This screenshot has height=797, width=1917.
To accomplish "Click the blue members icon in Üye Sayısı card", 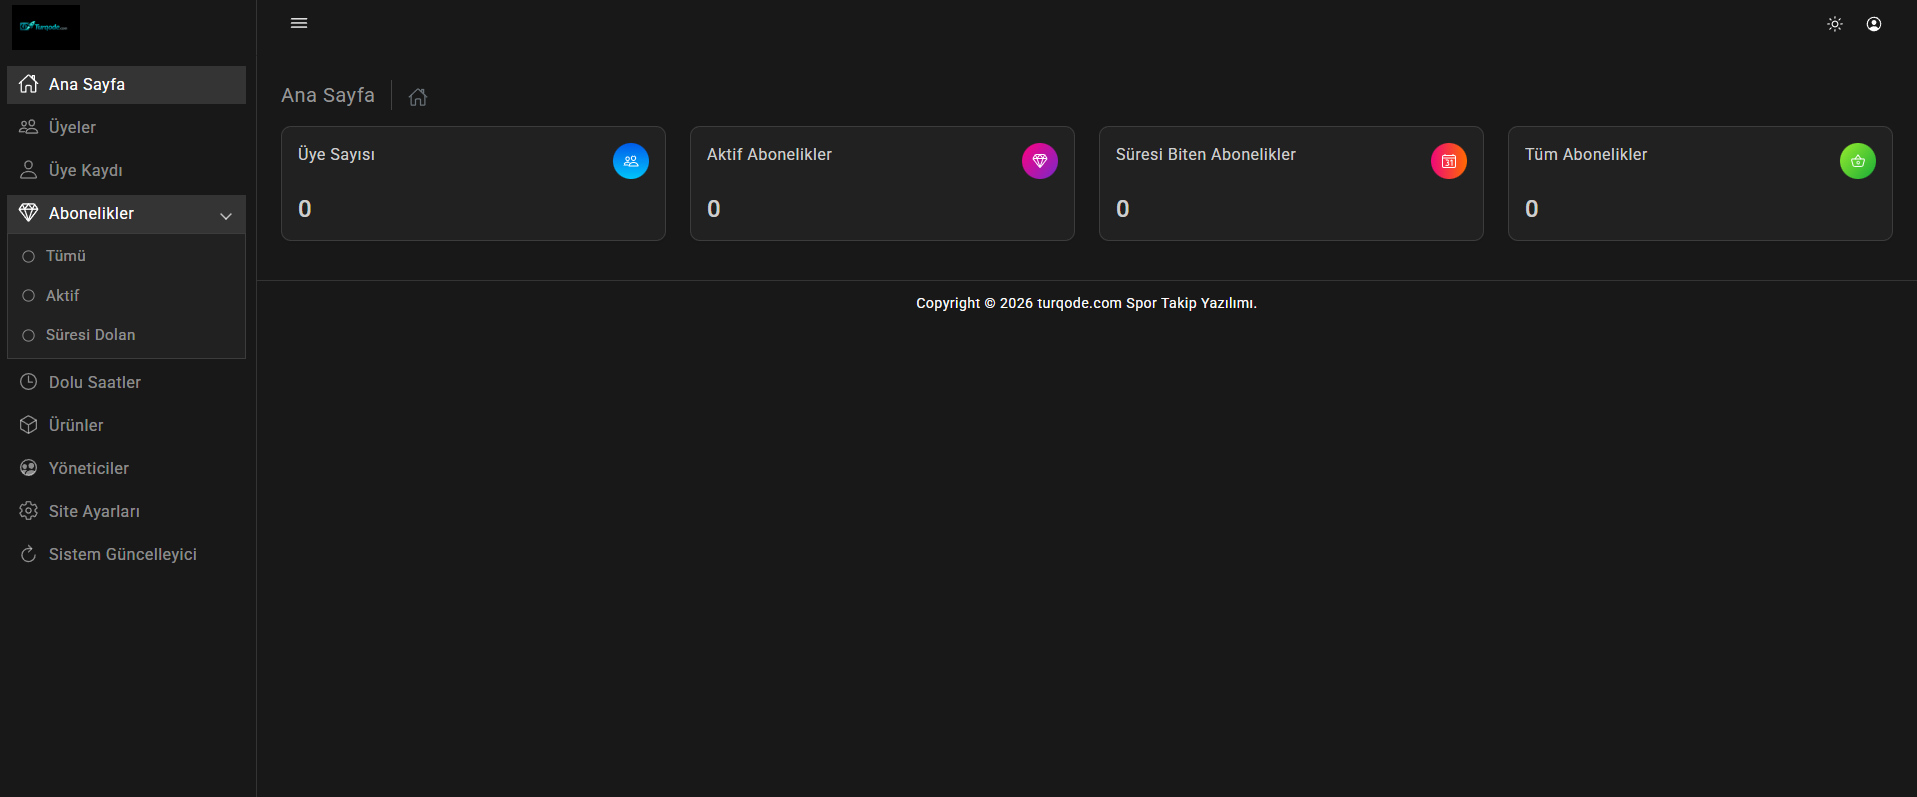I will pyautogui.click(x=631, y=161).
